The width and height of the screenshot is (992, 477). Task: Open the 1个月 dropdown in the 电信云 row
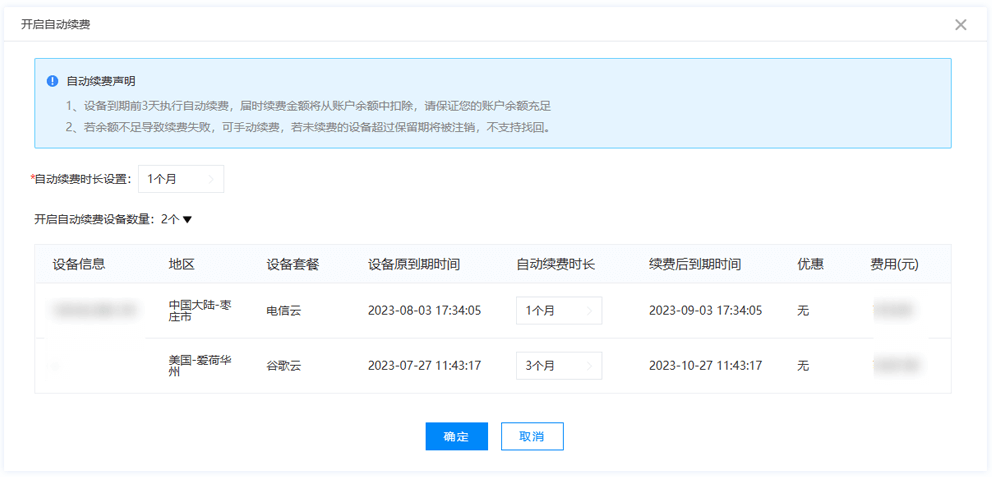click(558, 311)
